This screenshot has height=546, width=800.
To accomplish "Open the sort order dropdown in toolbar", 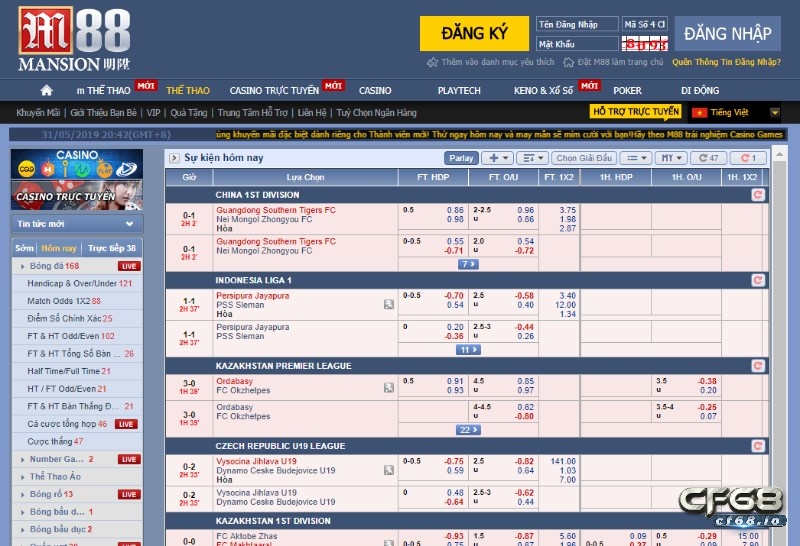I will pos(532,158).
